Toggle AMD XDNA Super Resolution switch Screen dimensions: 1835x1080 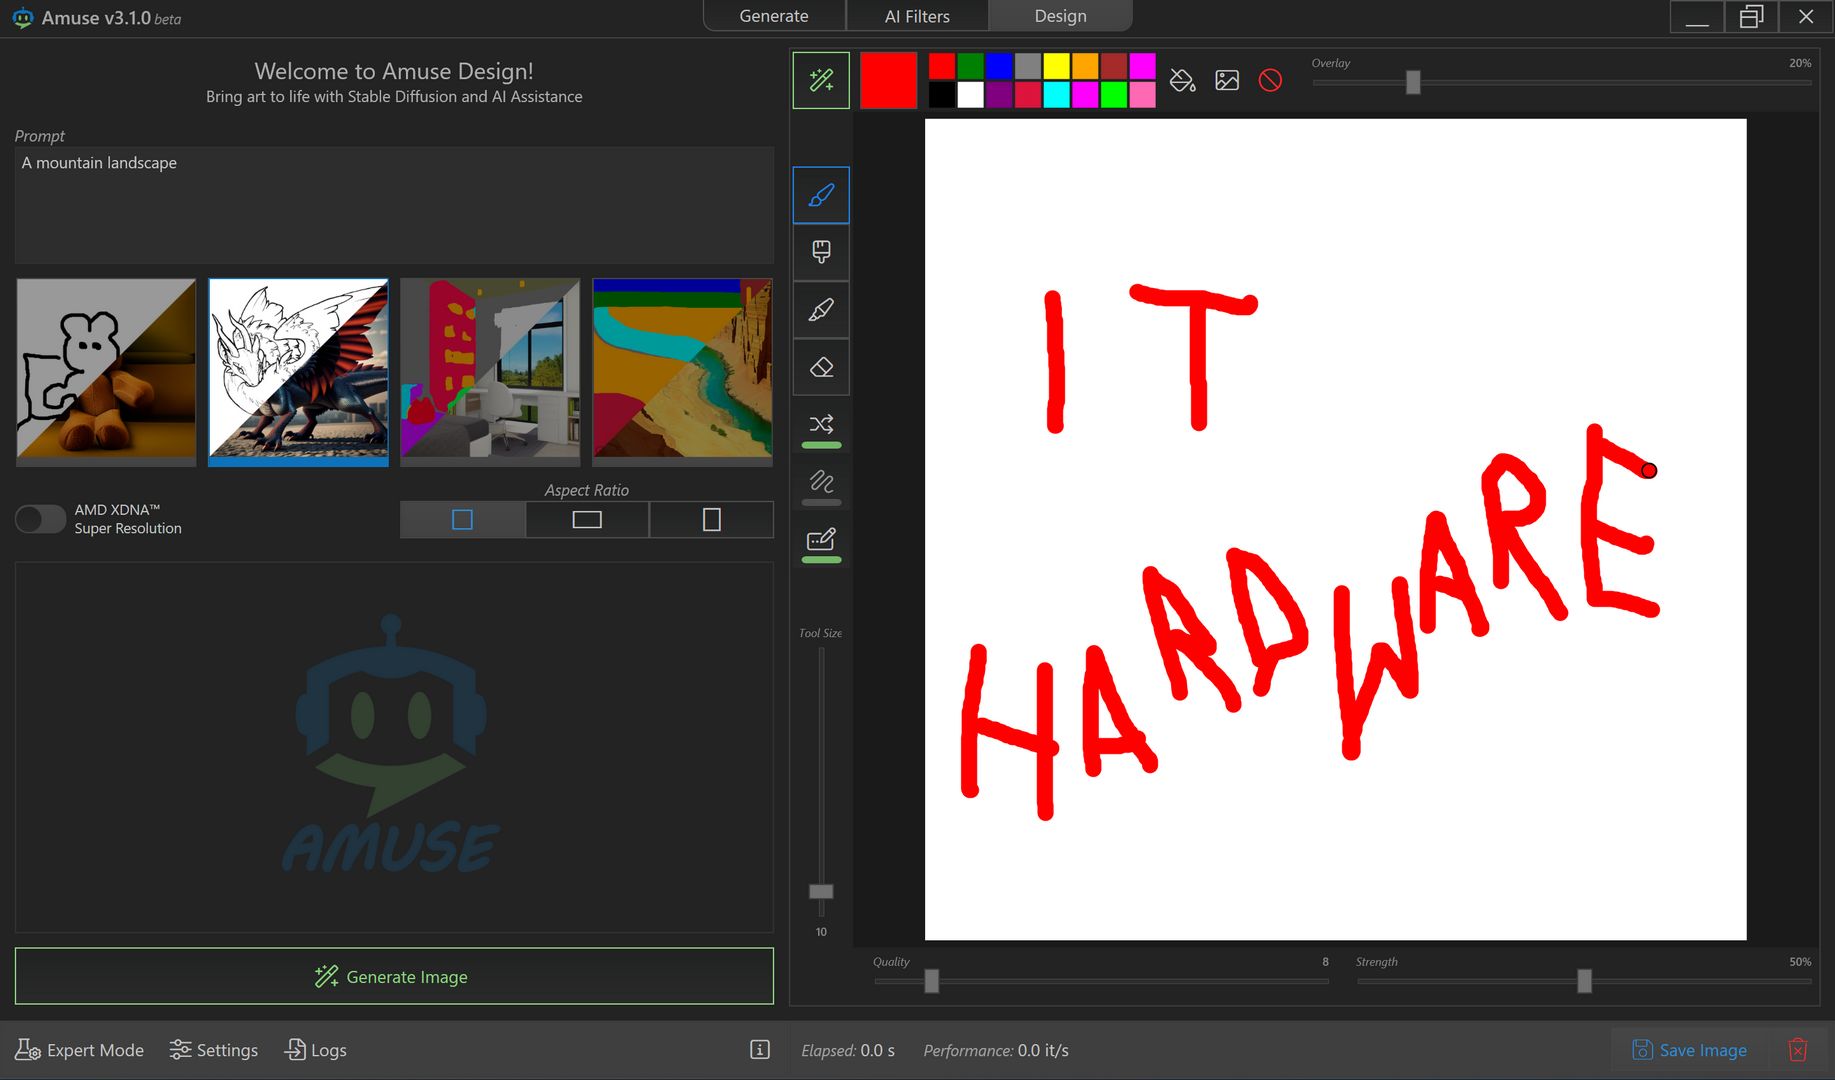coord(41,519)
